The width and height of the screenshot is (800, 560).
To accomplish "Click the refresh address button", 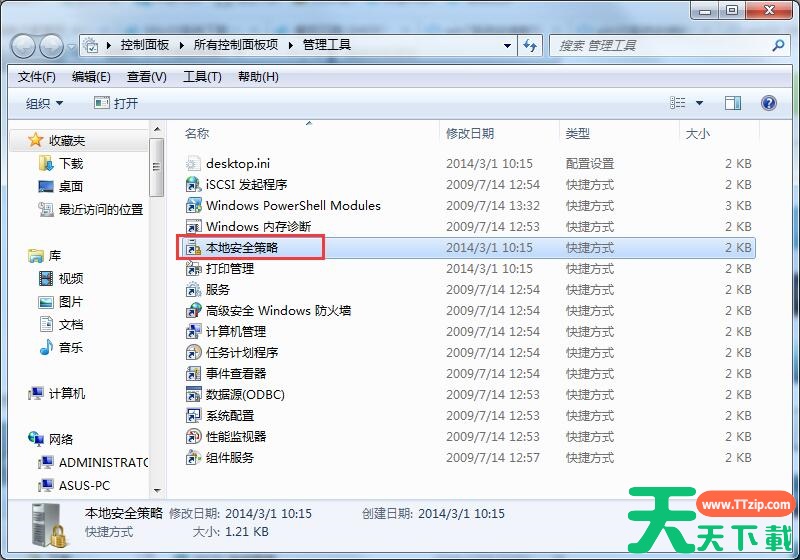I will click(x=530, y=46).
